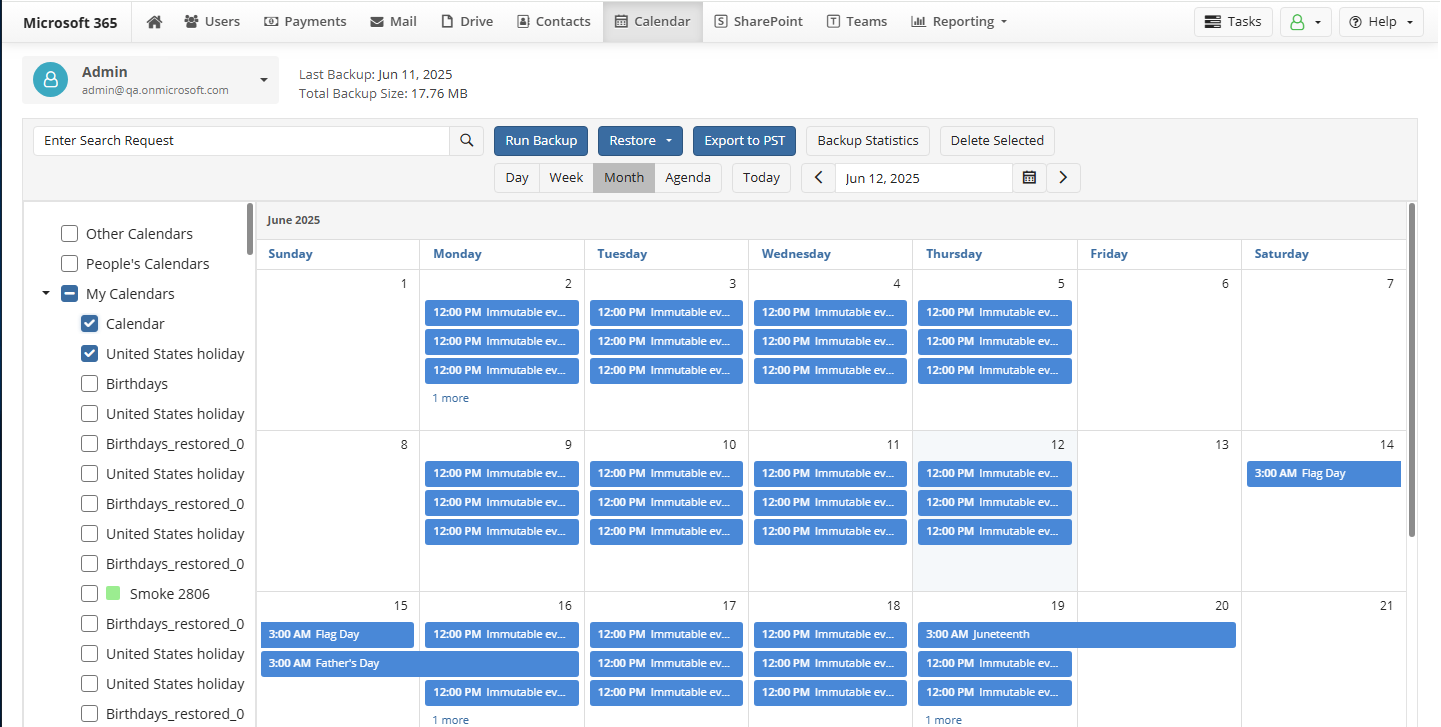Check the Other Calendars checkbox

click(69, 234)
